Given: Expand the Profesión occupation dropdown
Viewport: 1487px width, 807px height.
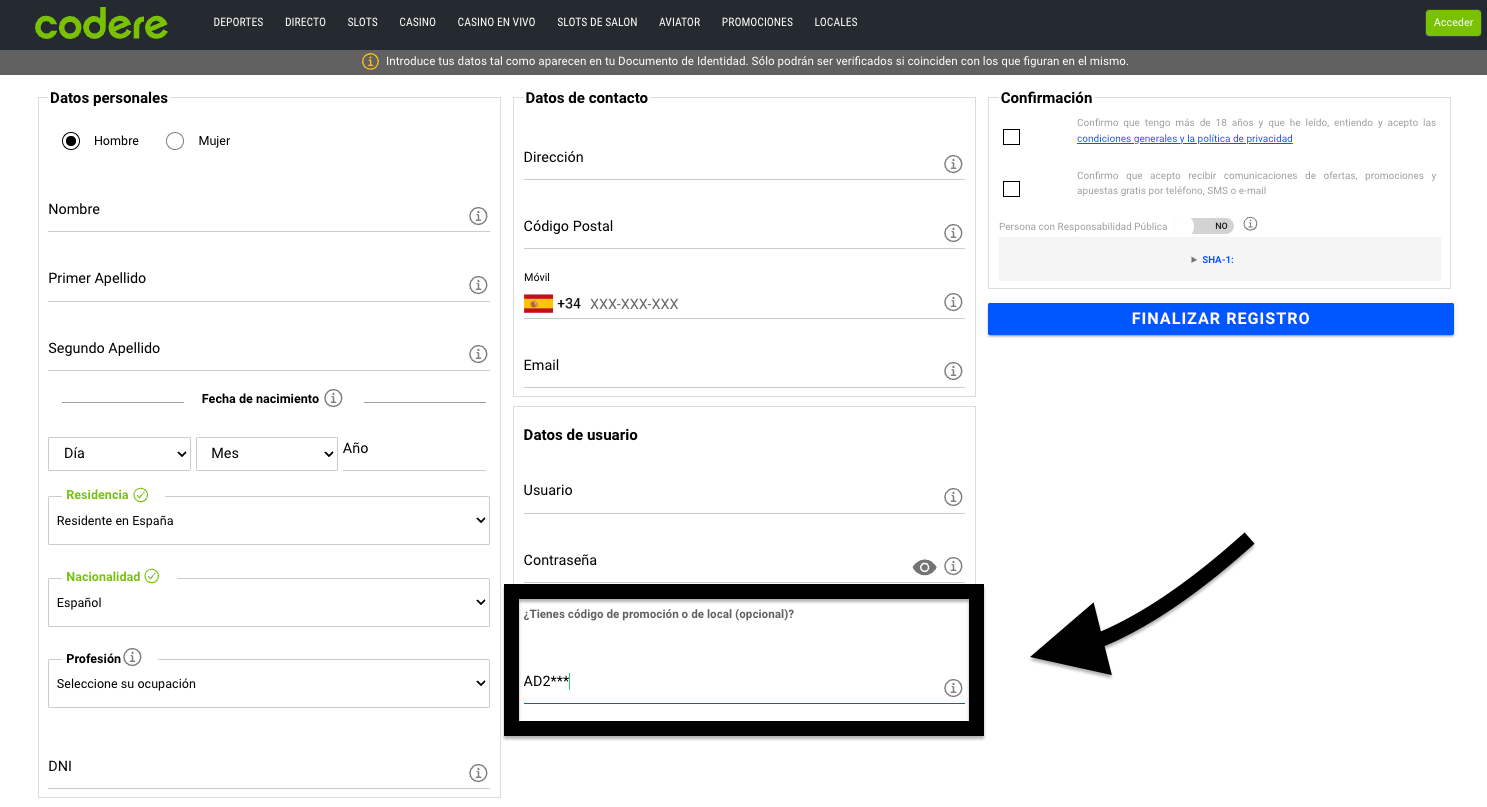Looking at the screenshot, I should 268,684.
